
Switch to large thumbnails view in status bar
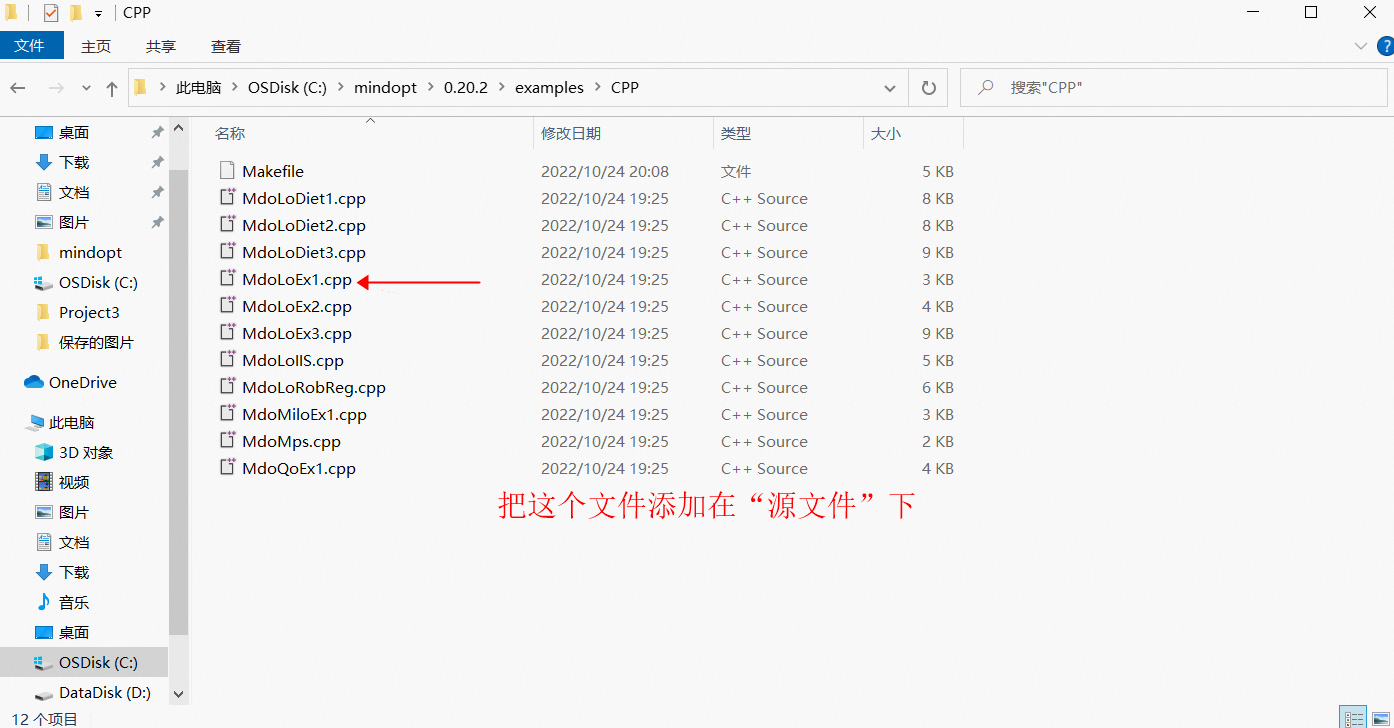pos(1381,716)
